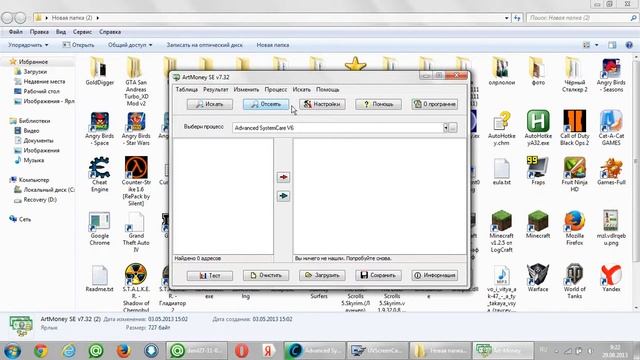Screen dimensions: 640x360
Task: Click the Помощь help button in ArtMoney
Action: click(378, 104)
